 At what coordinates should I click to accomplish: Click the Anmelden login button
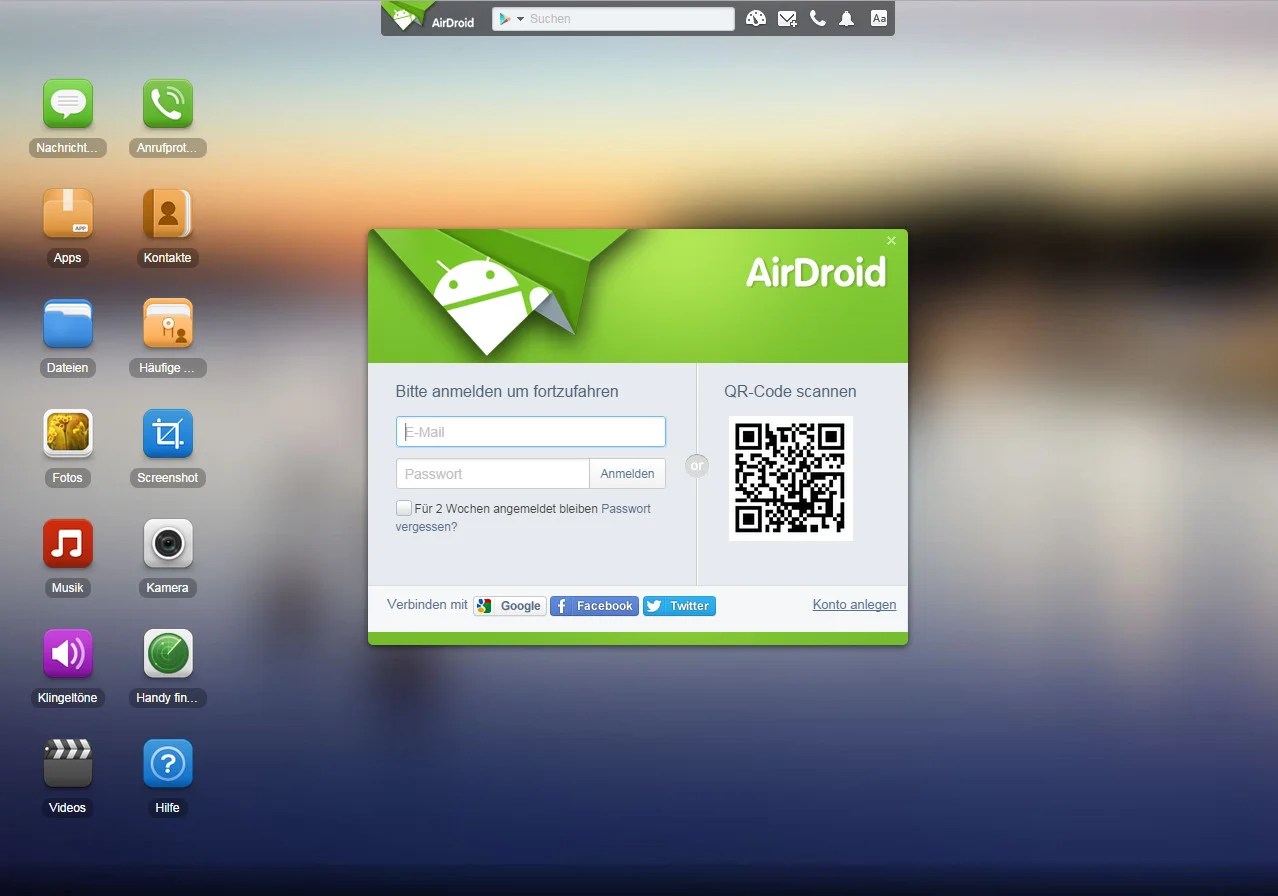tap(627, 473)
